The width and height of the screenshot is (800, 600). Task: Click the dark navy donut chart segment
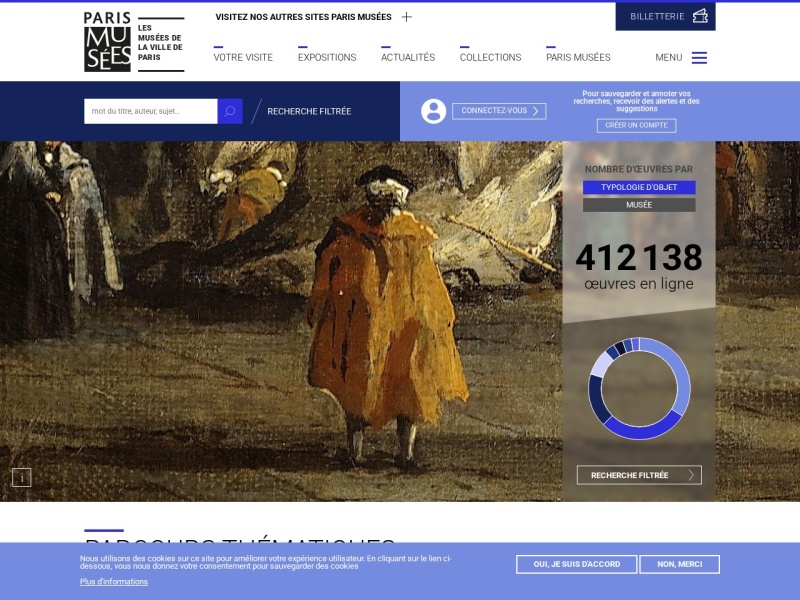tap(596, 399)
